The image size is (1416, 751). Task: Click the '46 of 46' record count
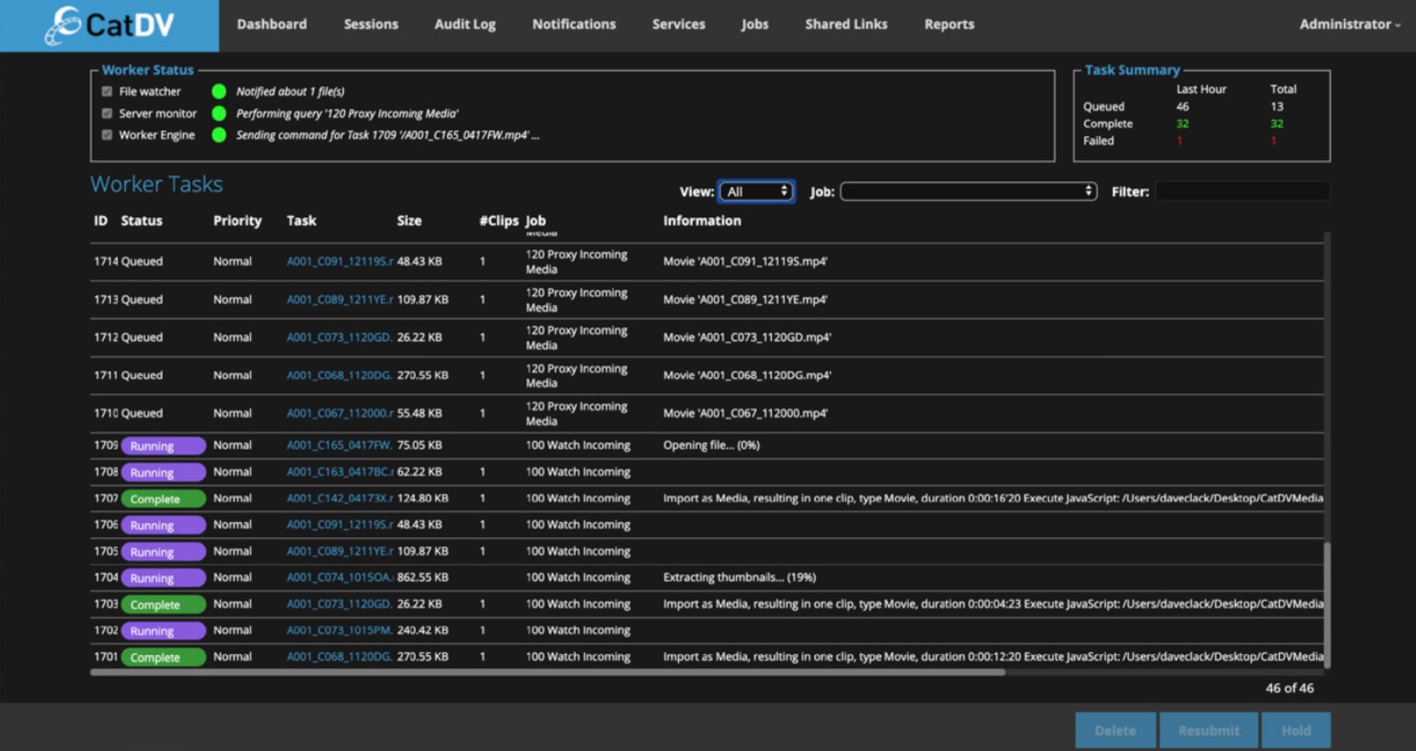[x=1289, y=688]
